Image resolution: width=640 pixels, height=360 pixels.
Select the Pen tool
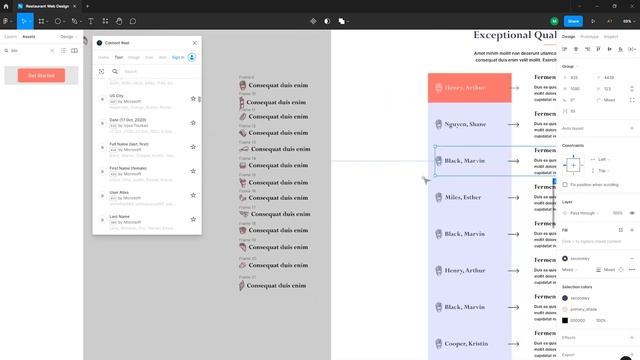tap(74, 21)
